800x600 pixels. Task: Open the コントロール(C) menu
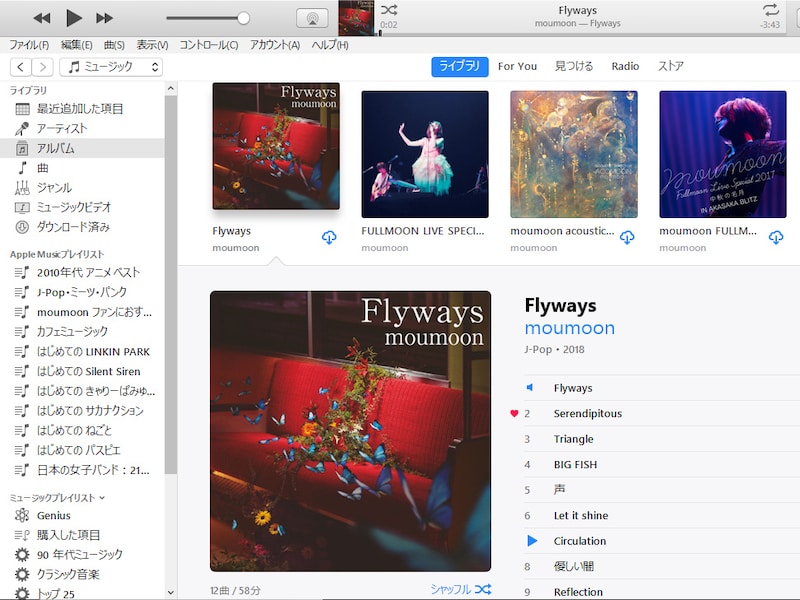pyautogui.click(x=209, y=45)
